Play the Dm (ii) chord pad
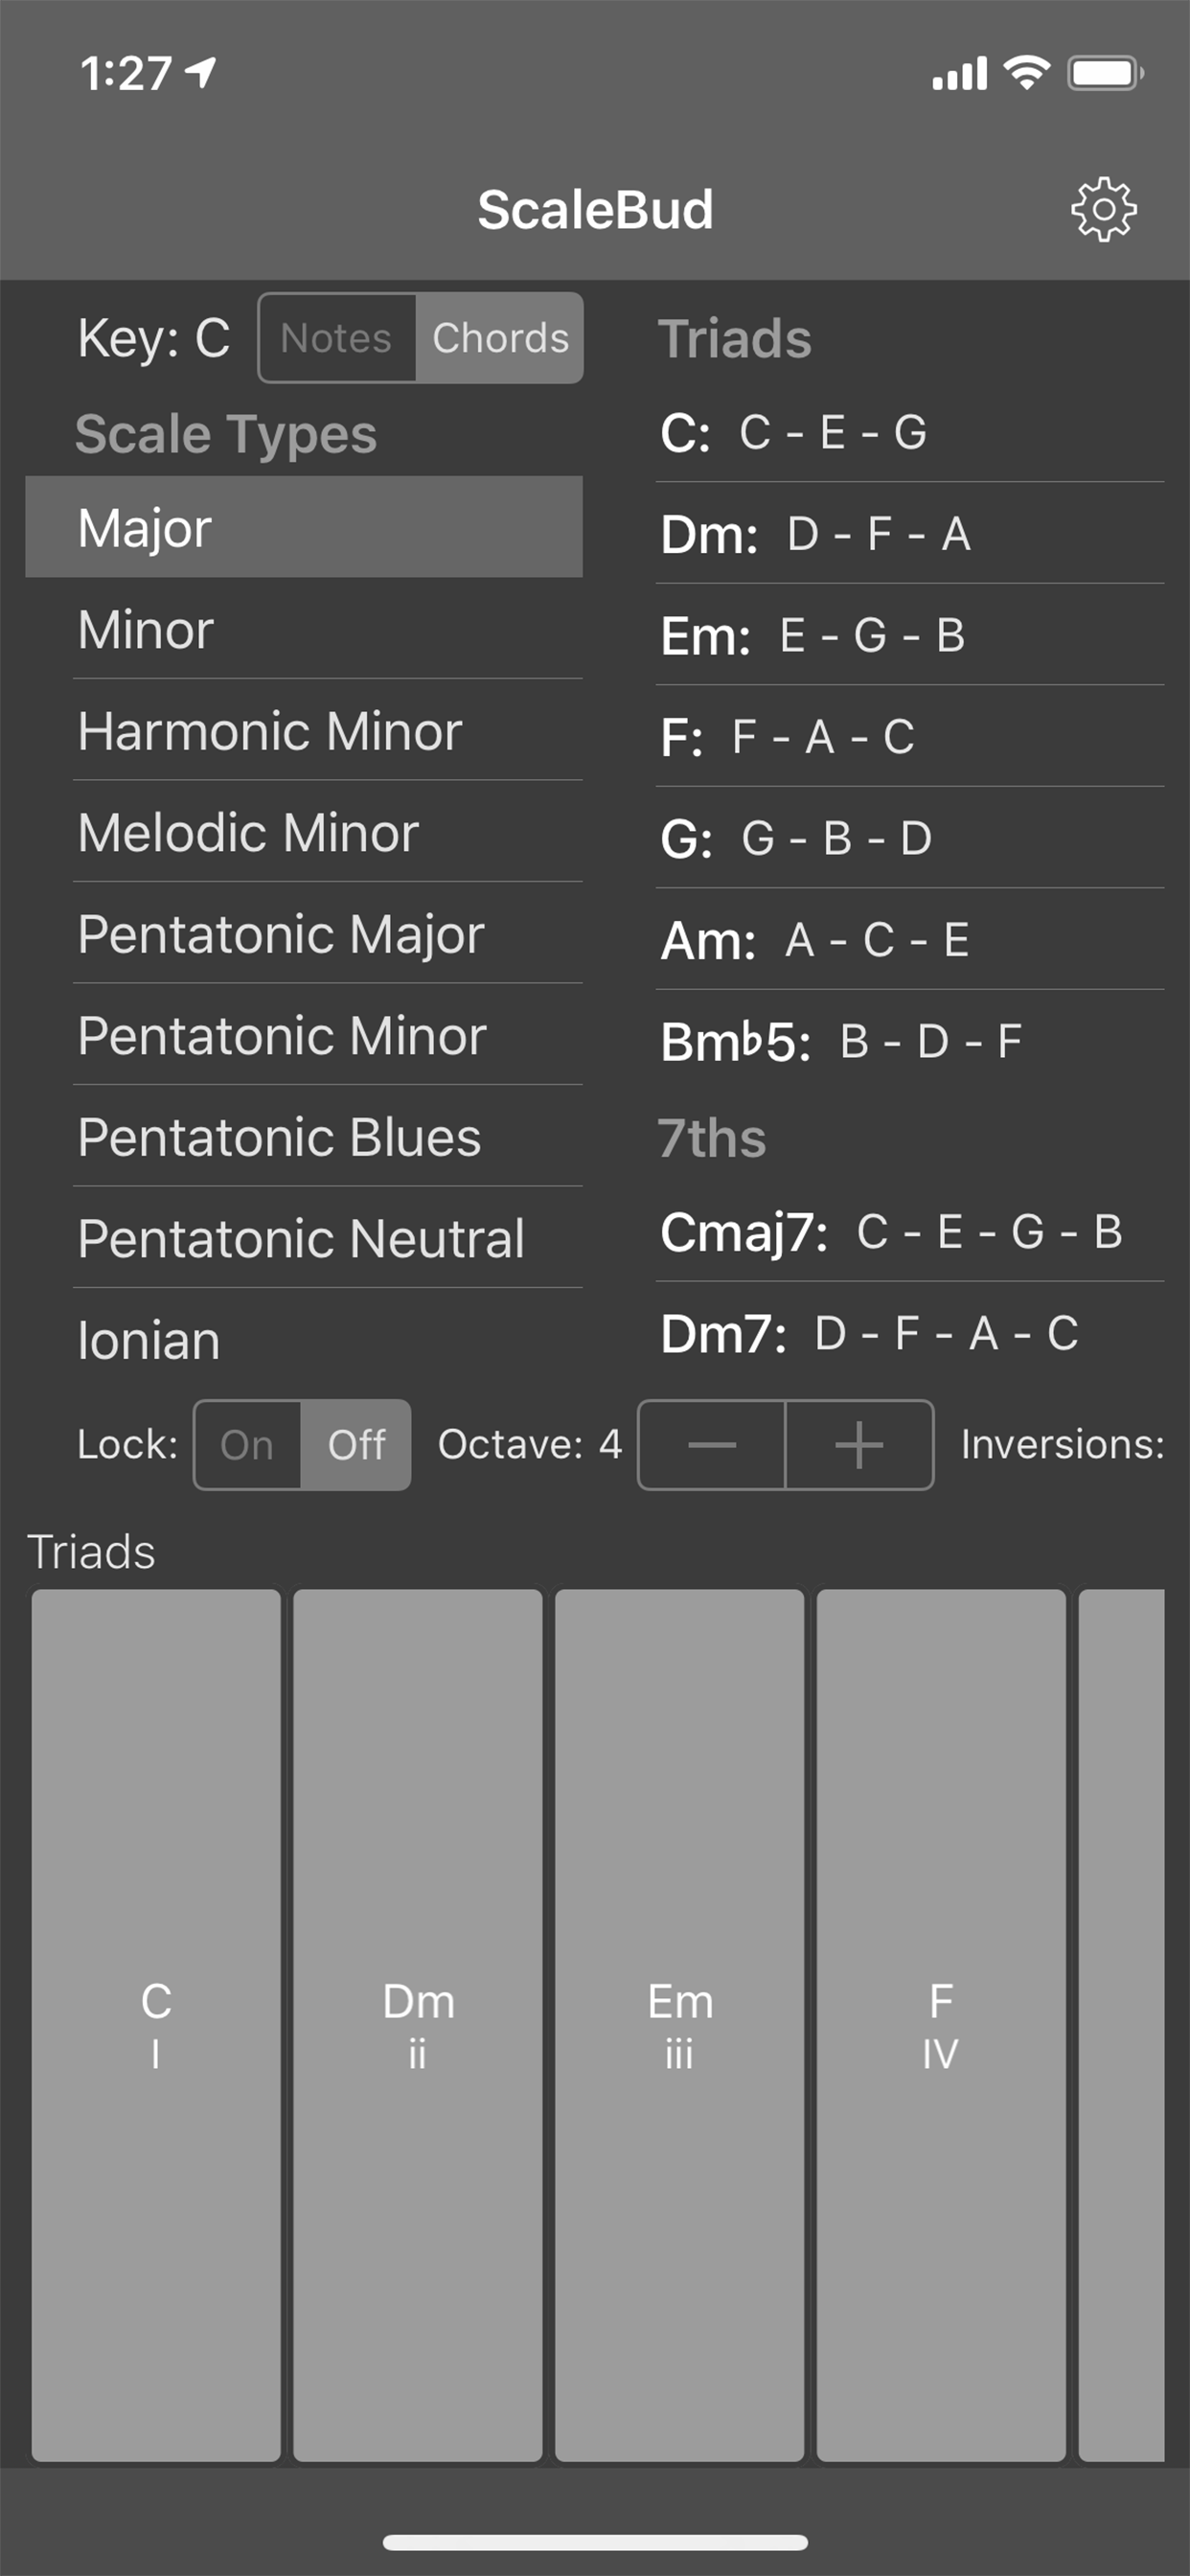This screenshot has height=2576, width=1190. (418, 2024)
